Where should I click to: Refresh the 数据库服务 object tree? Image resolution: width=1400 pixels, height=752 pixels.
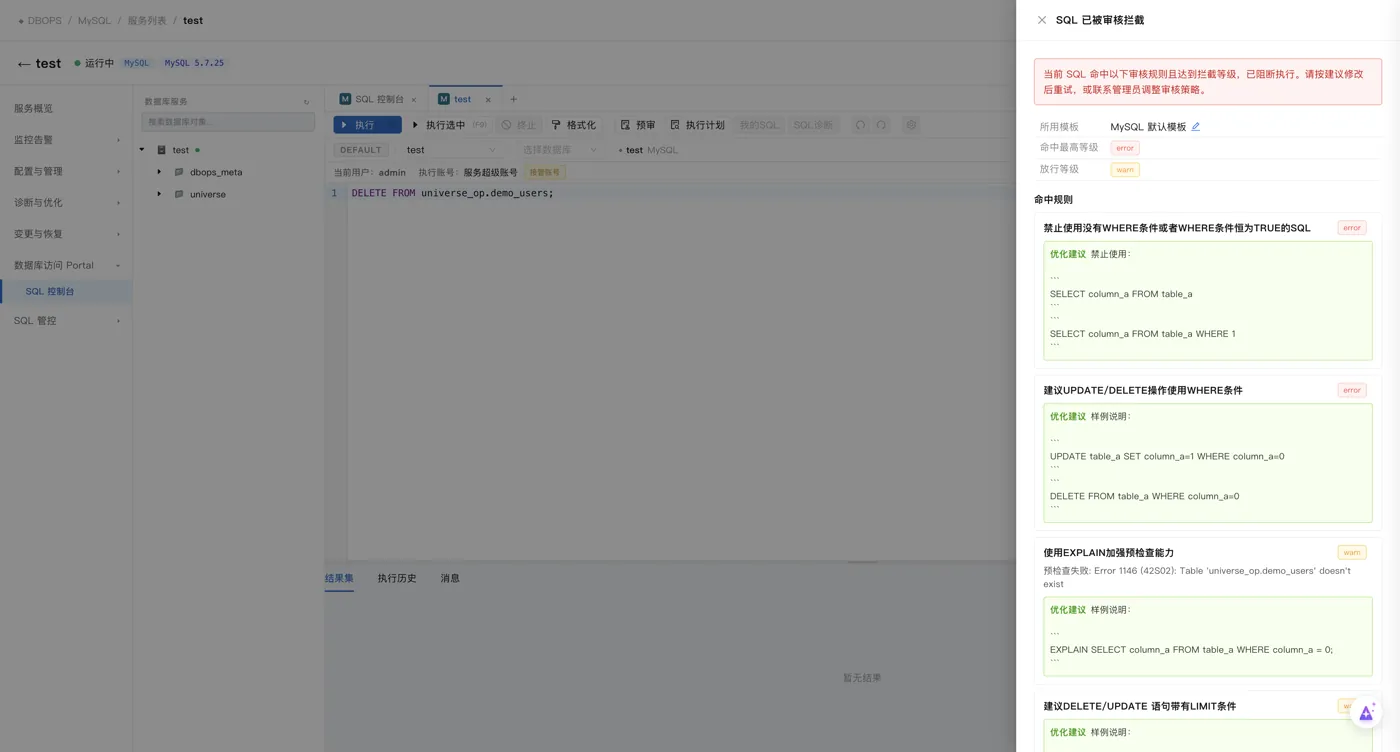click(306, 102)
